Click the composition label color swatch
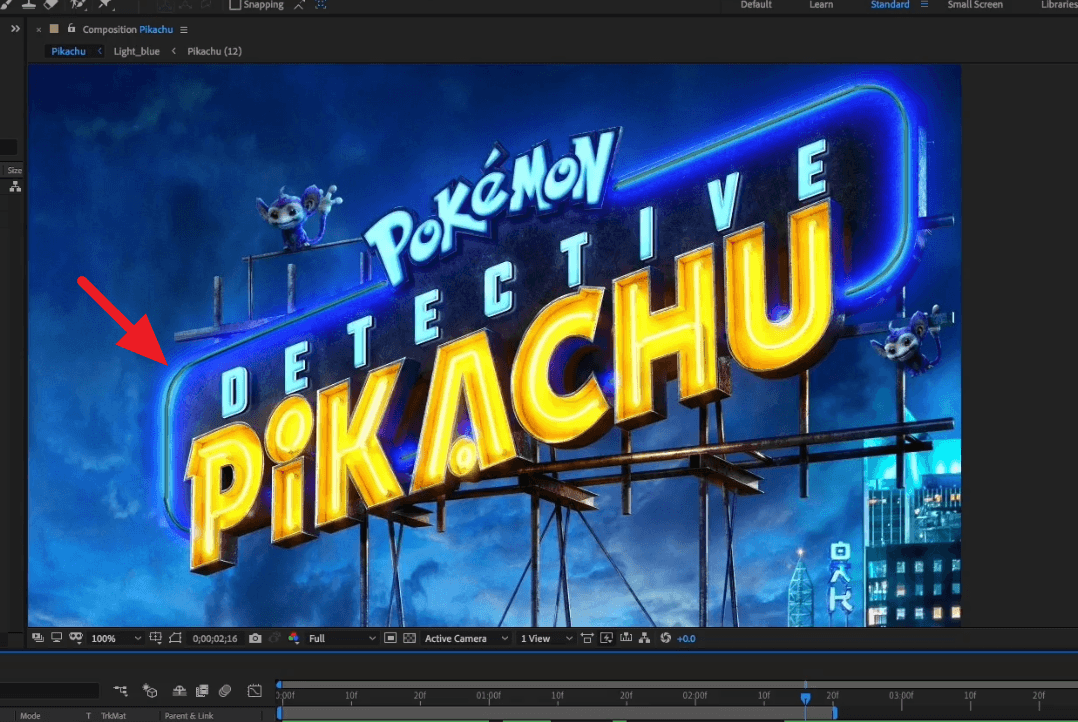1078x722 pixels. [x=54, y=29]
